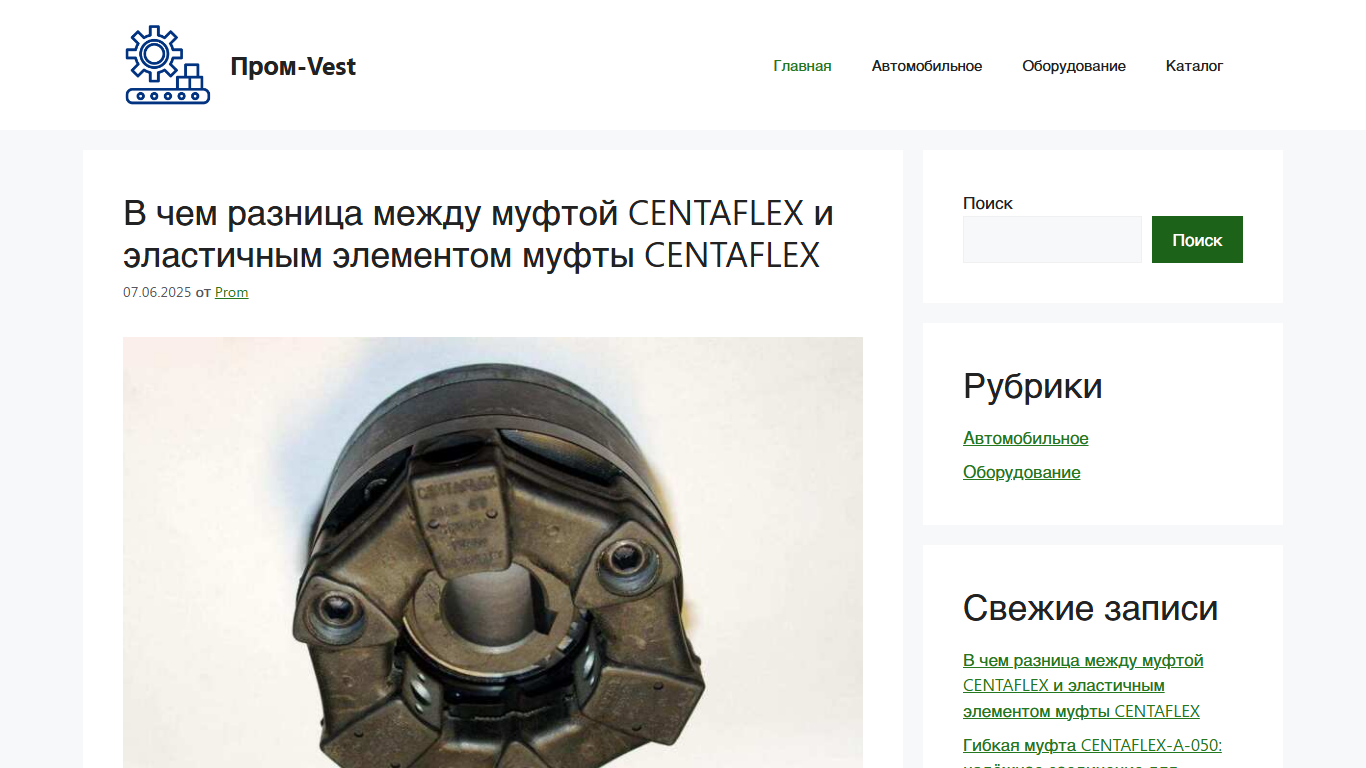Open author link Prom

[231, 292]
